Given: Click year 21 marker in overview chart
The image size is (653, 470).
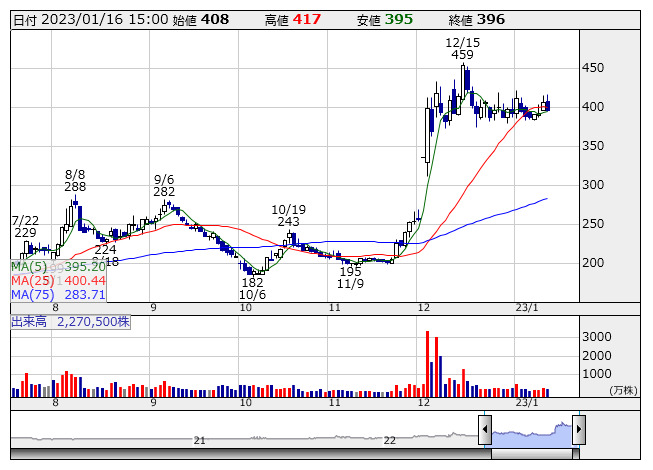Looking at the screenshot, I should pos(200,440).
